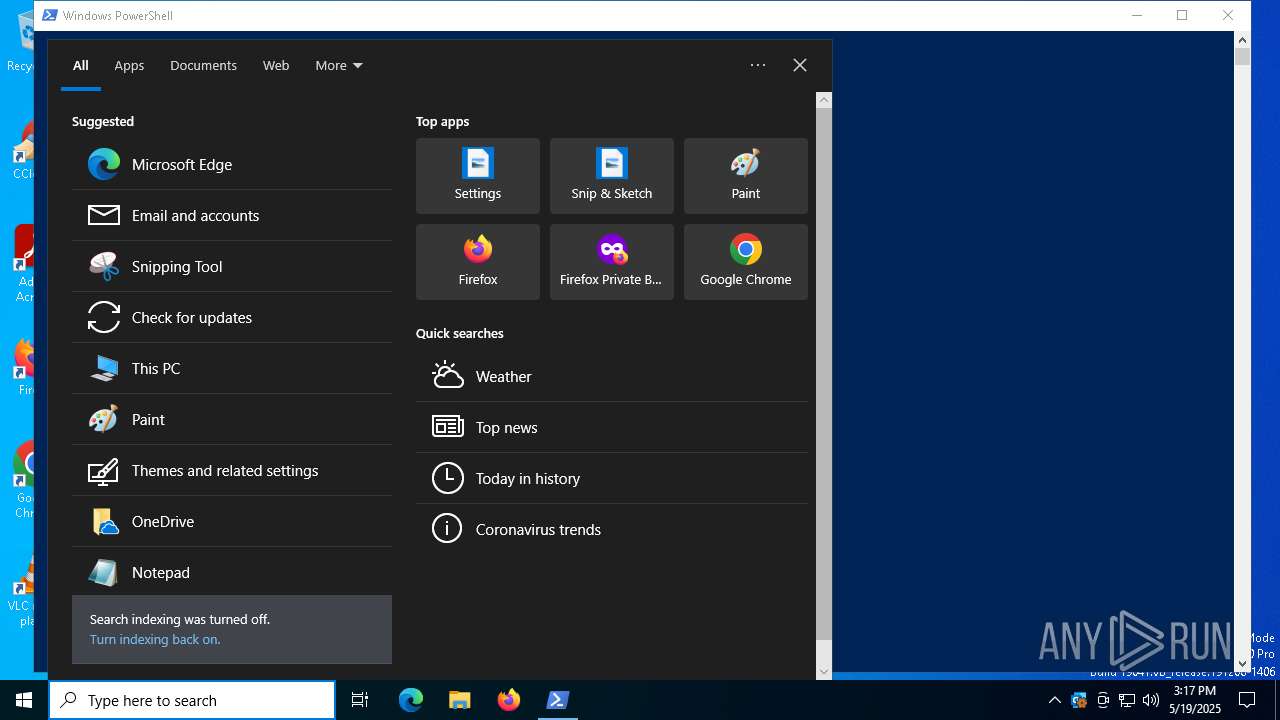Open File Explorer on the taskbar
1280x720 pixels.
[459, 700]
